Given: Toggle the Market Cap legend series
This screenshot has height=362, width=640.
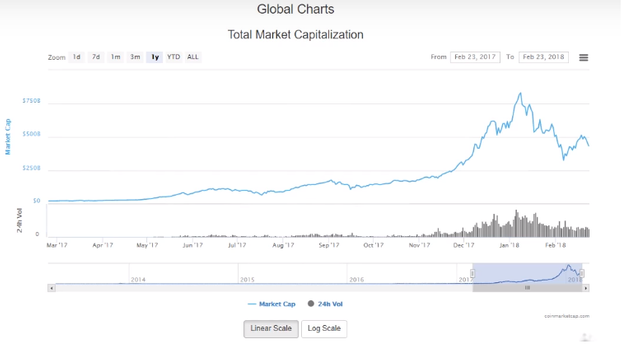Looking at the screenshot, I should coord(271,304).
